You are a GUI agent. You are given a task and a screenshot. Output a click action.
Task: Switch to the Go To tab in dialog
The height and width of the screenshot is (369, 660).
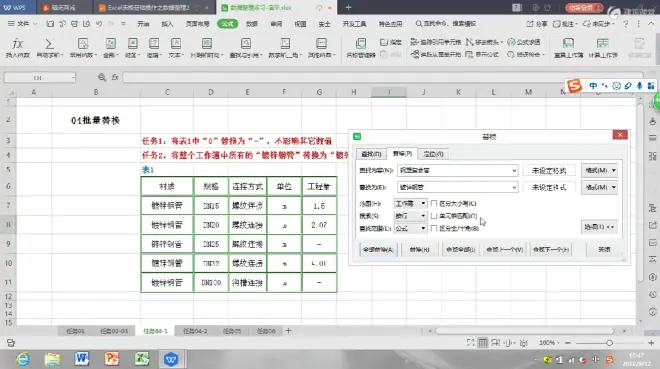(433, 154)
